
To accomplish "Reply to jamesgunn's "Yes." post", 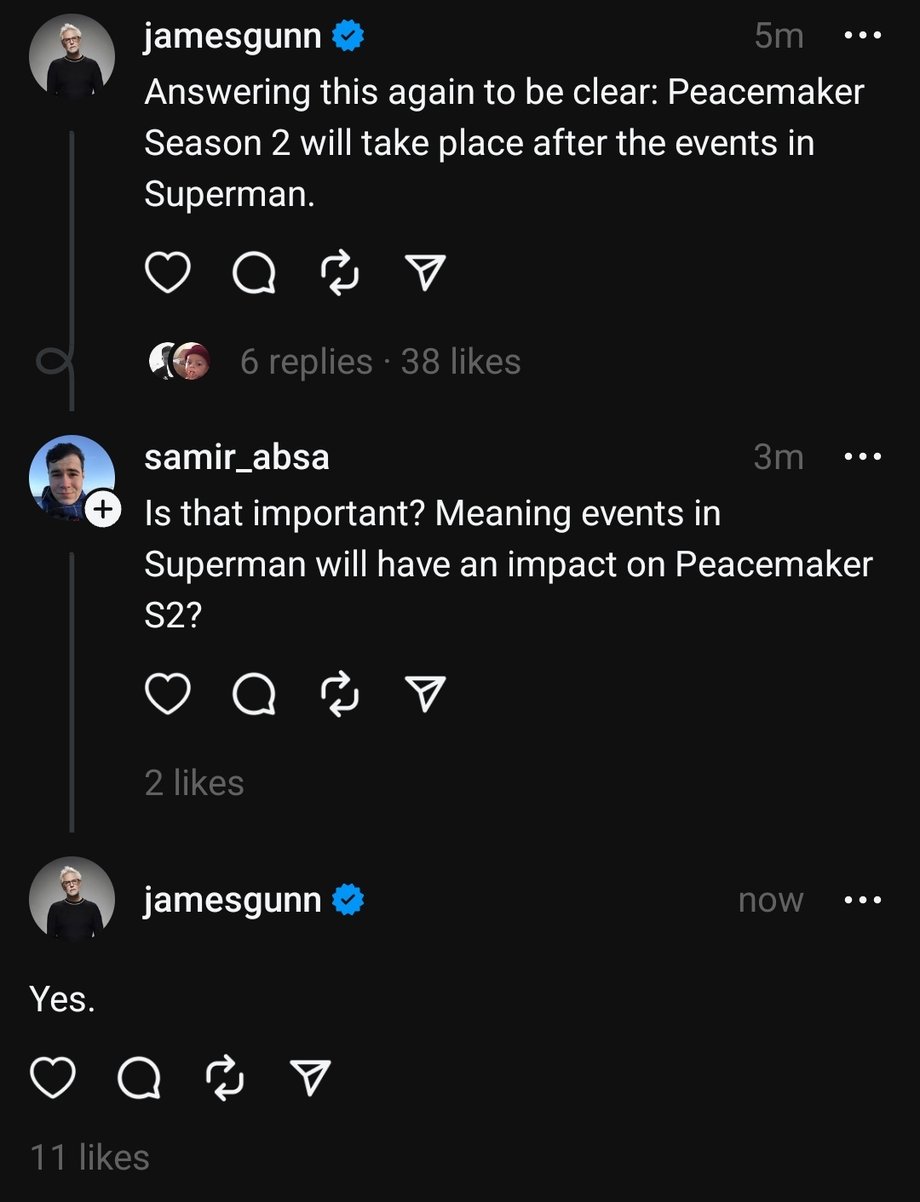I will pyautogui.click(x=139, y=1077).
